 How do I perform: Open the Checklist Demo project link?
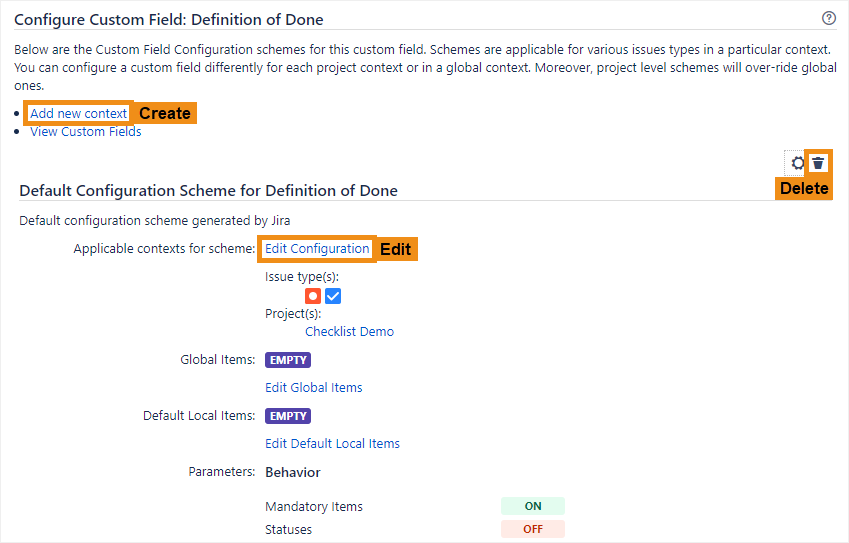tap(349, 331)
